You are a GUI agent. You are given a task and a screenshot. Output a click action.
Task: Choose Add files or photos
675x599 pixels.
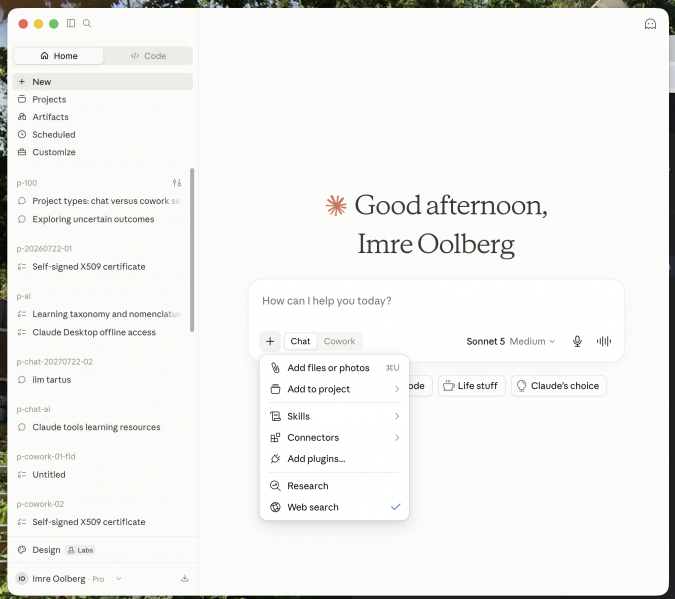point(334,368)
